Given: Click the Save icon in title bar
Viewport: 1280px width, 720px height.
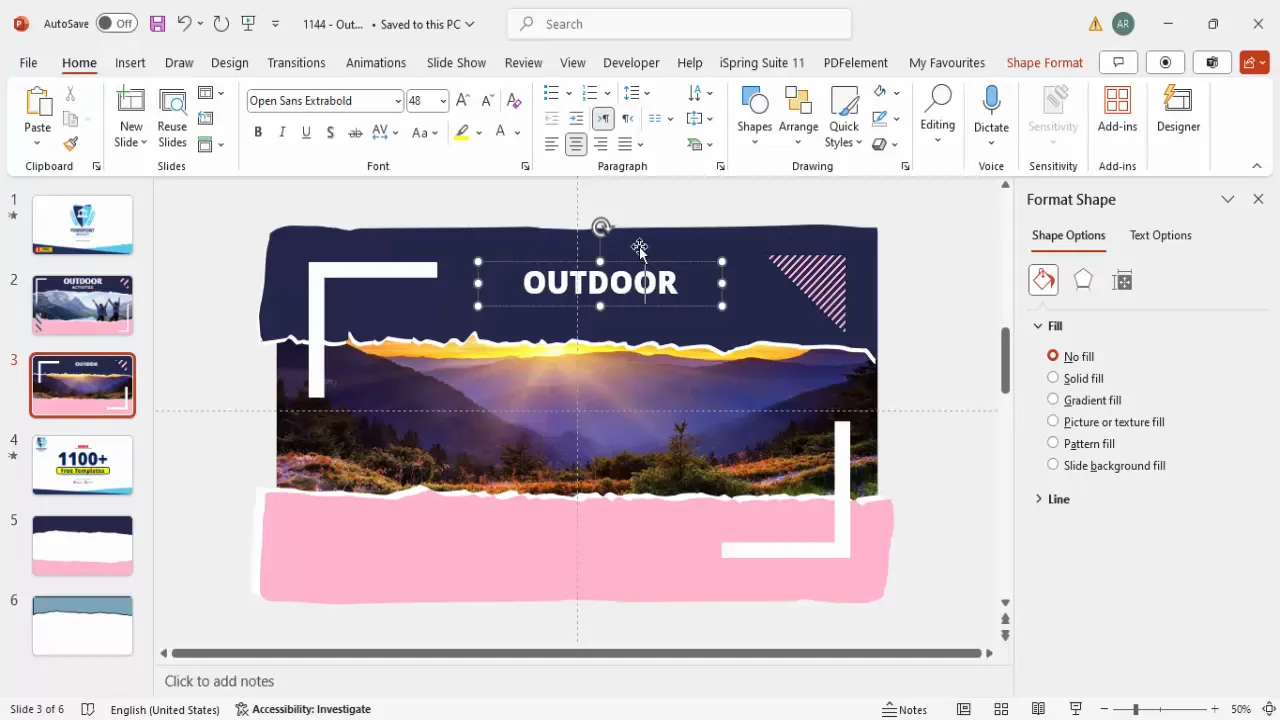Looking at the screenshot, I should pyautogui.click(x=157, y=23).
